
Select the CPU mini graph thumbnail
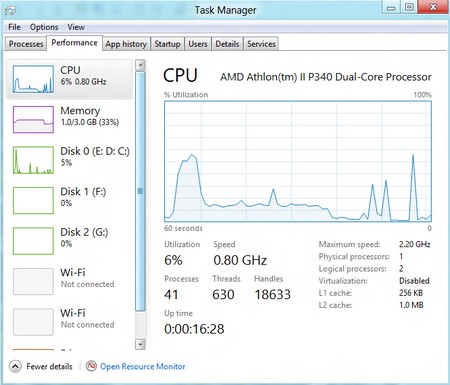pyautogui.click(x=33, y=79)
